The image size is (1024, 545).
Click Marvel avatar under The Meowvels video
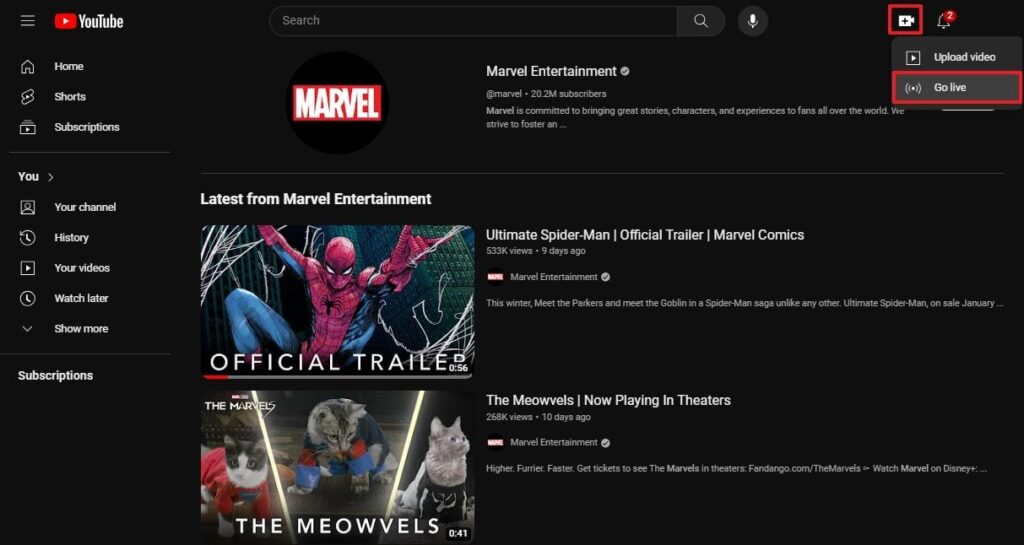click(x=496, y=443)
